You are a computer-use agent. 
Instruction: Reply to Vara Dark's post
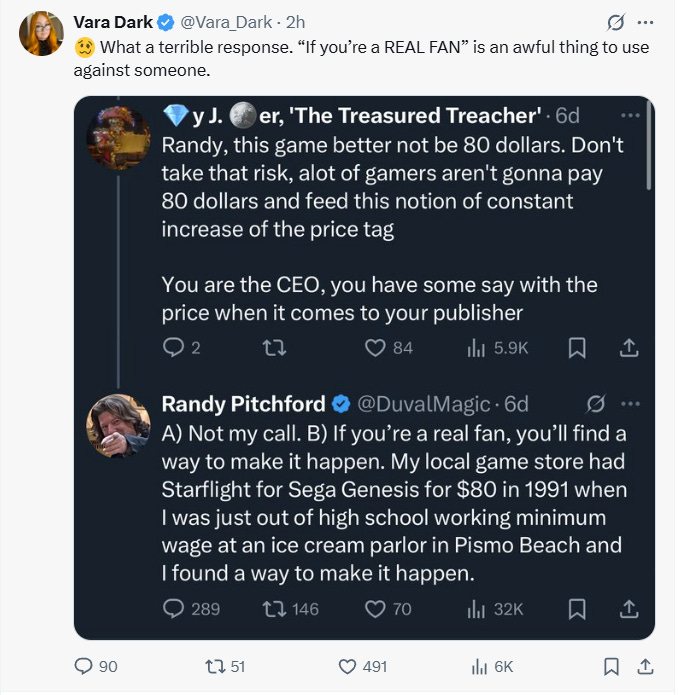click(96, 666)
